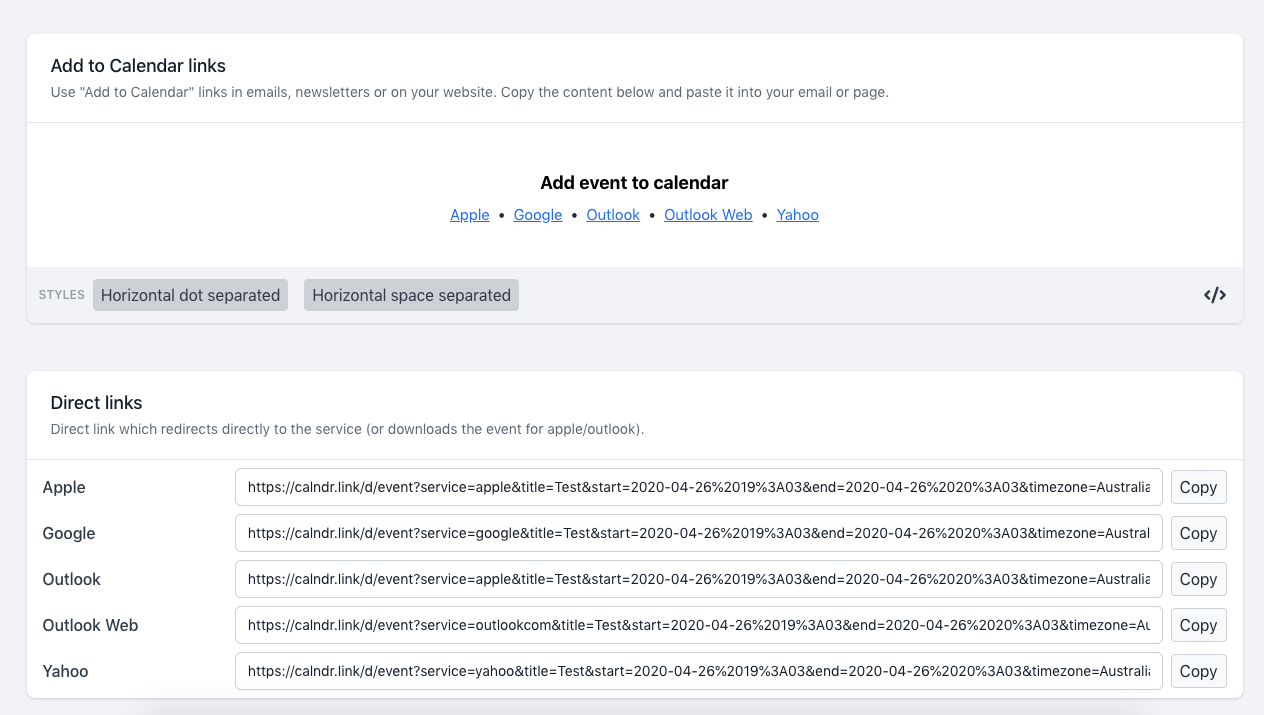Copy the Outlook direct link
Image resolution: width=1264 pixels, height=715 pixels.
[1198, 579]
